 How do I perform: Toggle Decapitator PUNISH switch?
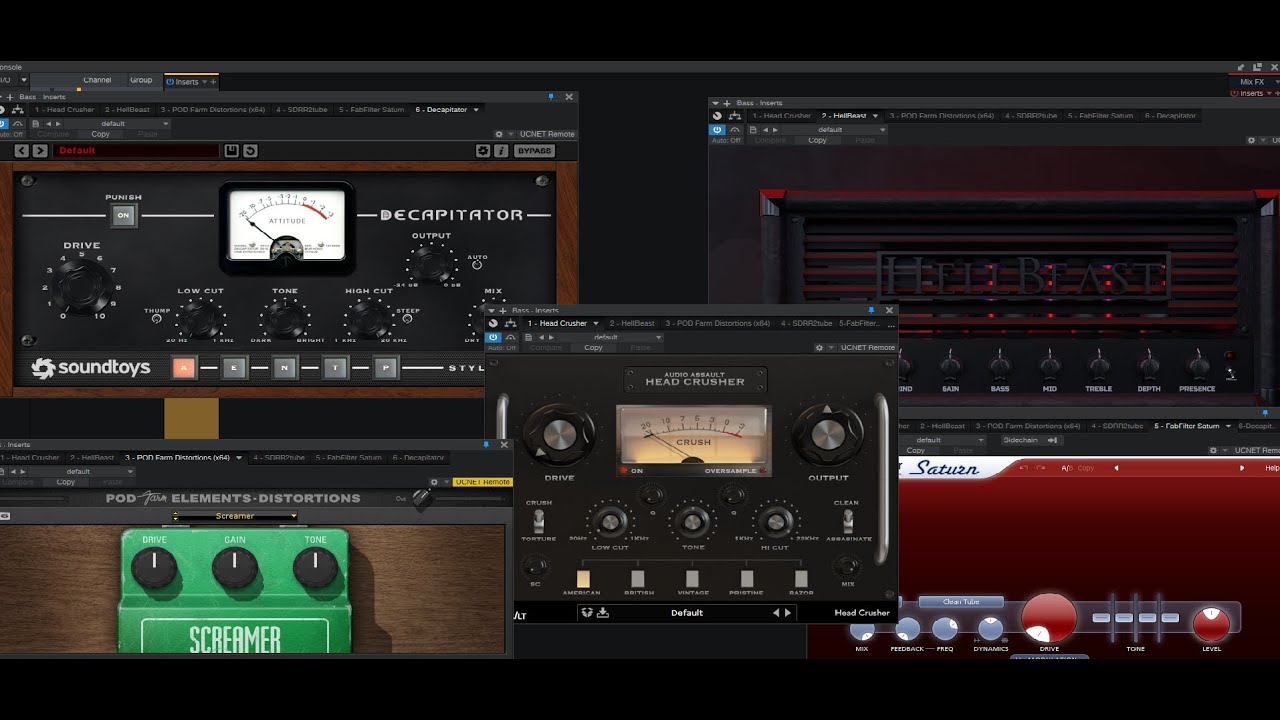point(124,215)
